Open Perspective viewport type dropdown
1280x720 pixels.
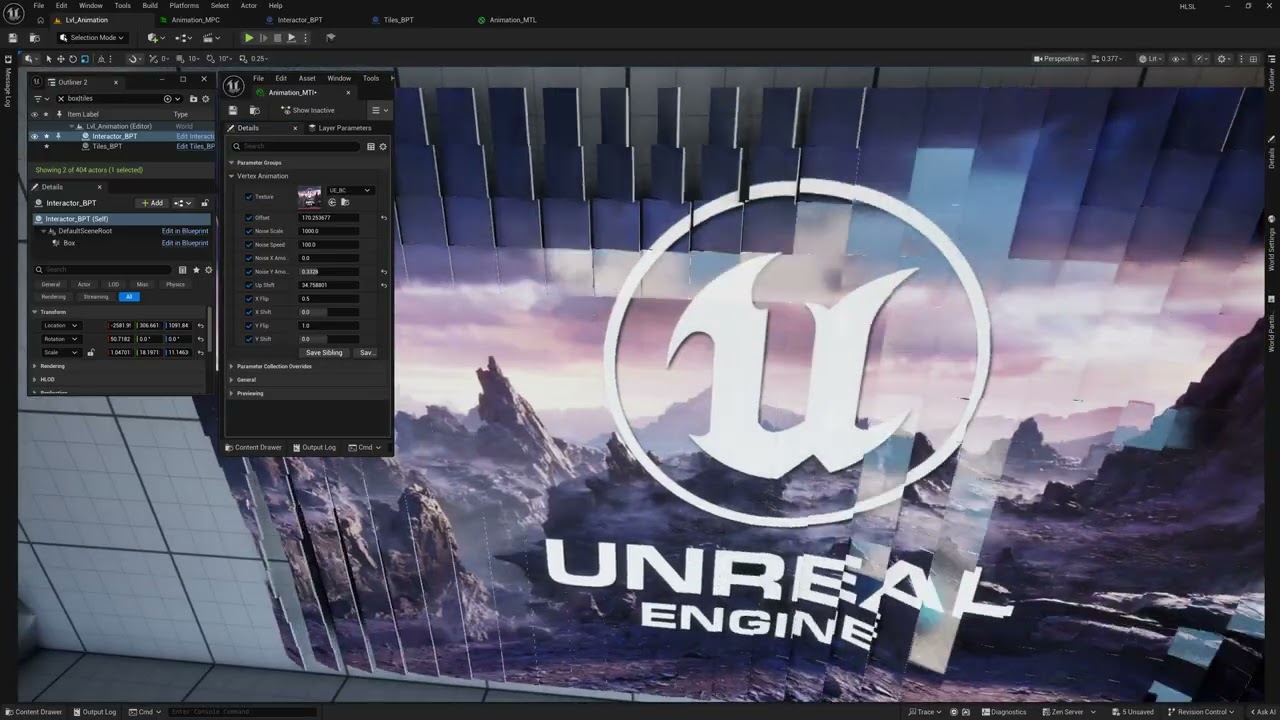click(x=1058, y=59)
